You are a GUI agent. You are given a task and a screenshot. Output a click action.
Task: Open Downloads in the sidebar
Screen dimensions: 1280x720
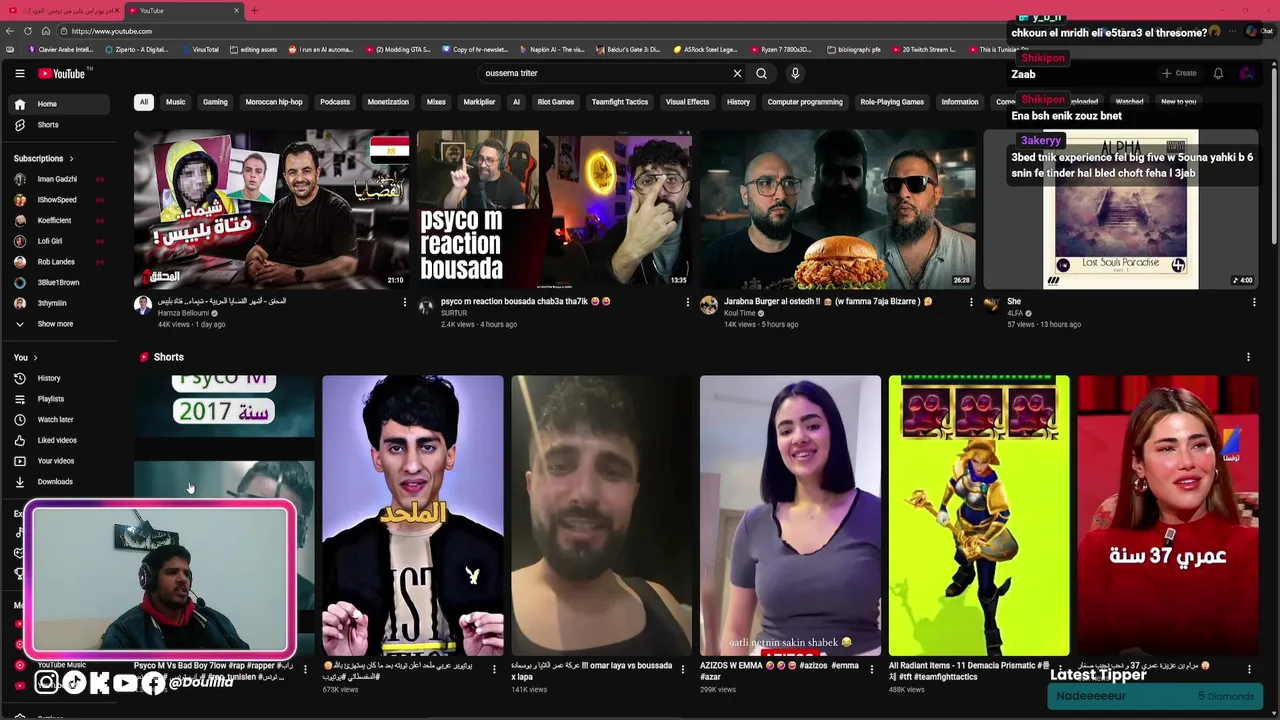pyautogui.click(x=60, y=482)
